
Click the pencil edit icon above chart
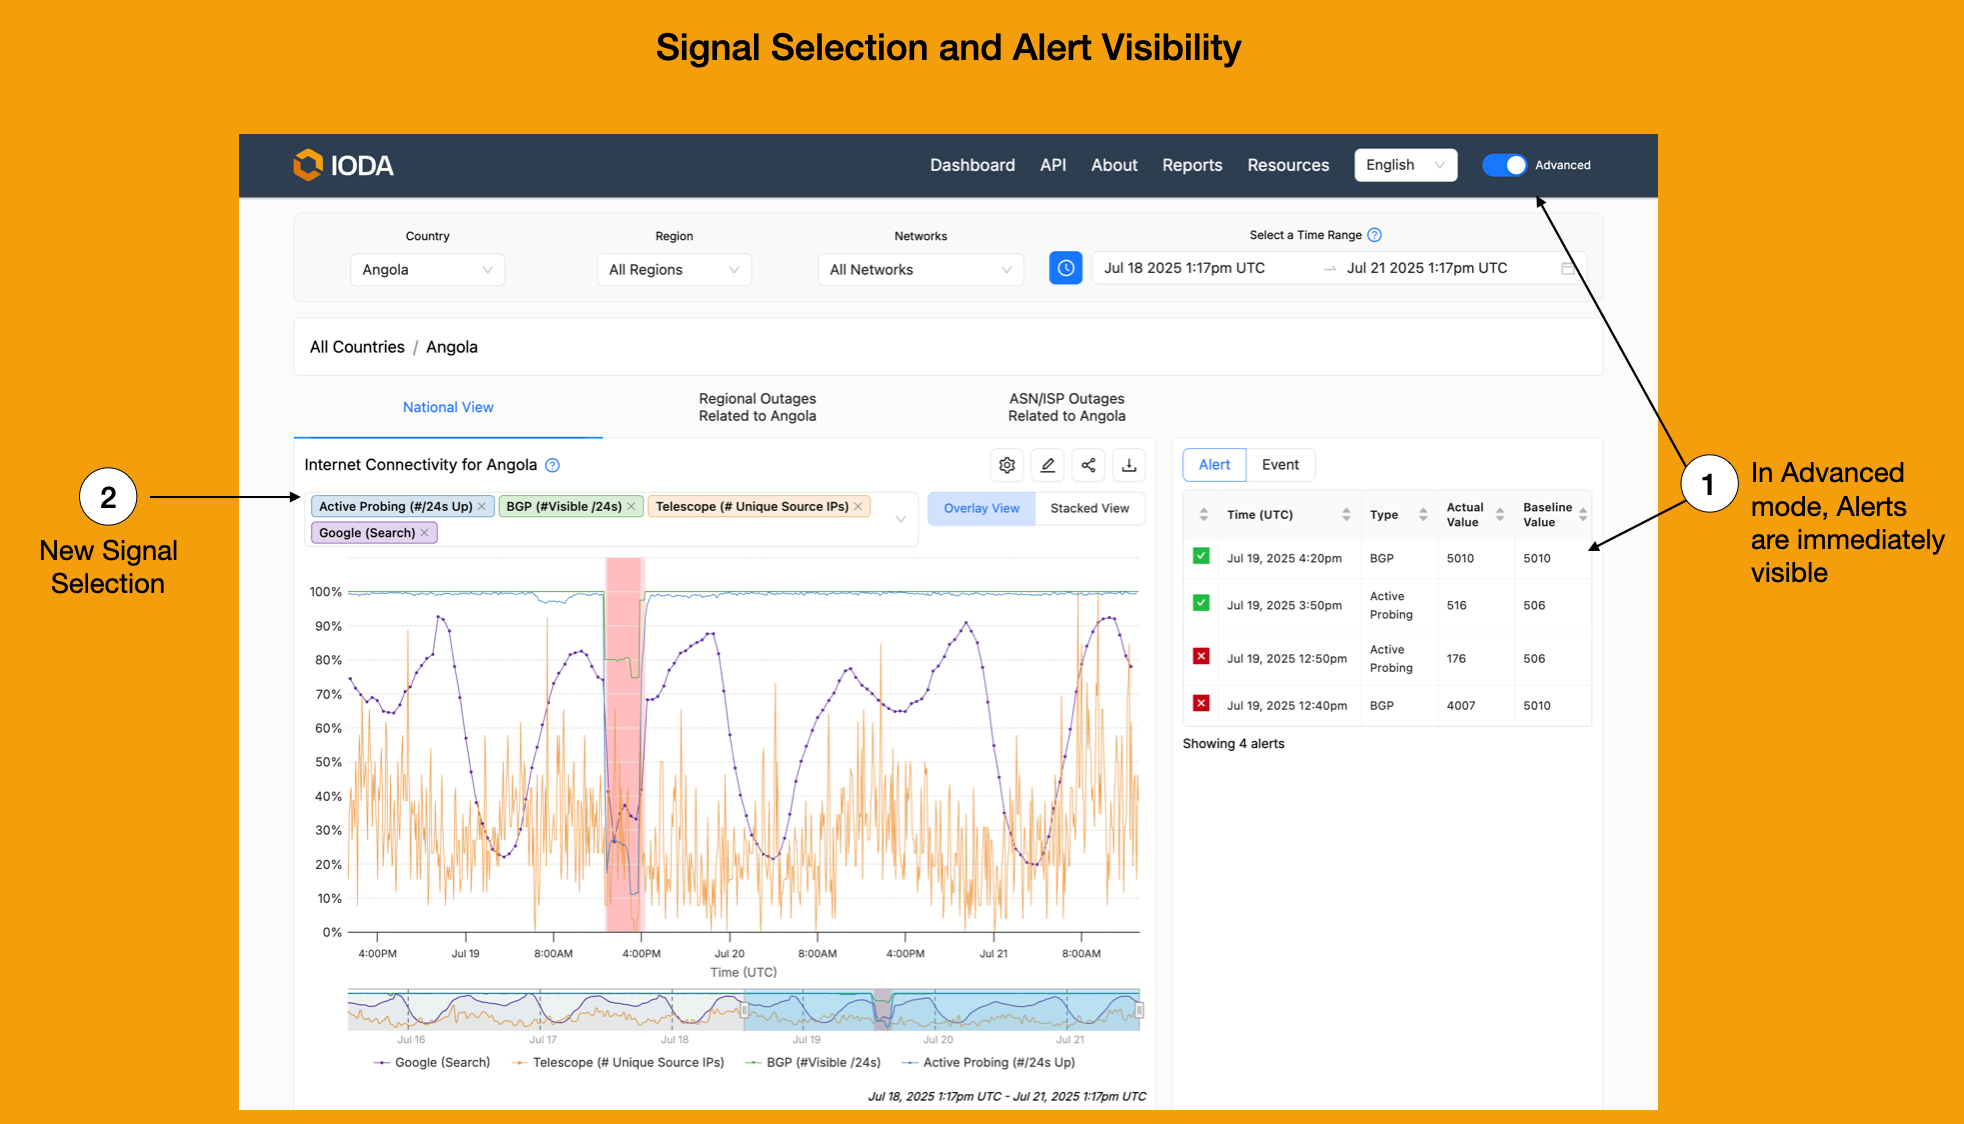click(x=1048, y=465)
